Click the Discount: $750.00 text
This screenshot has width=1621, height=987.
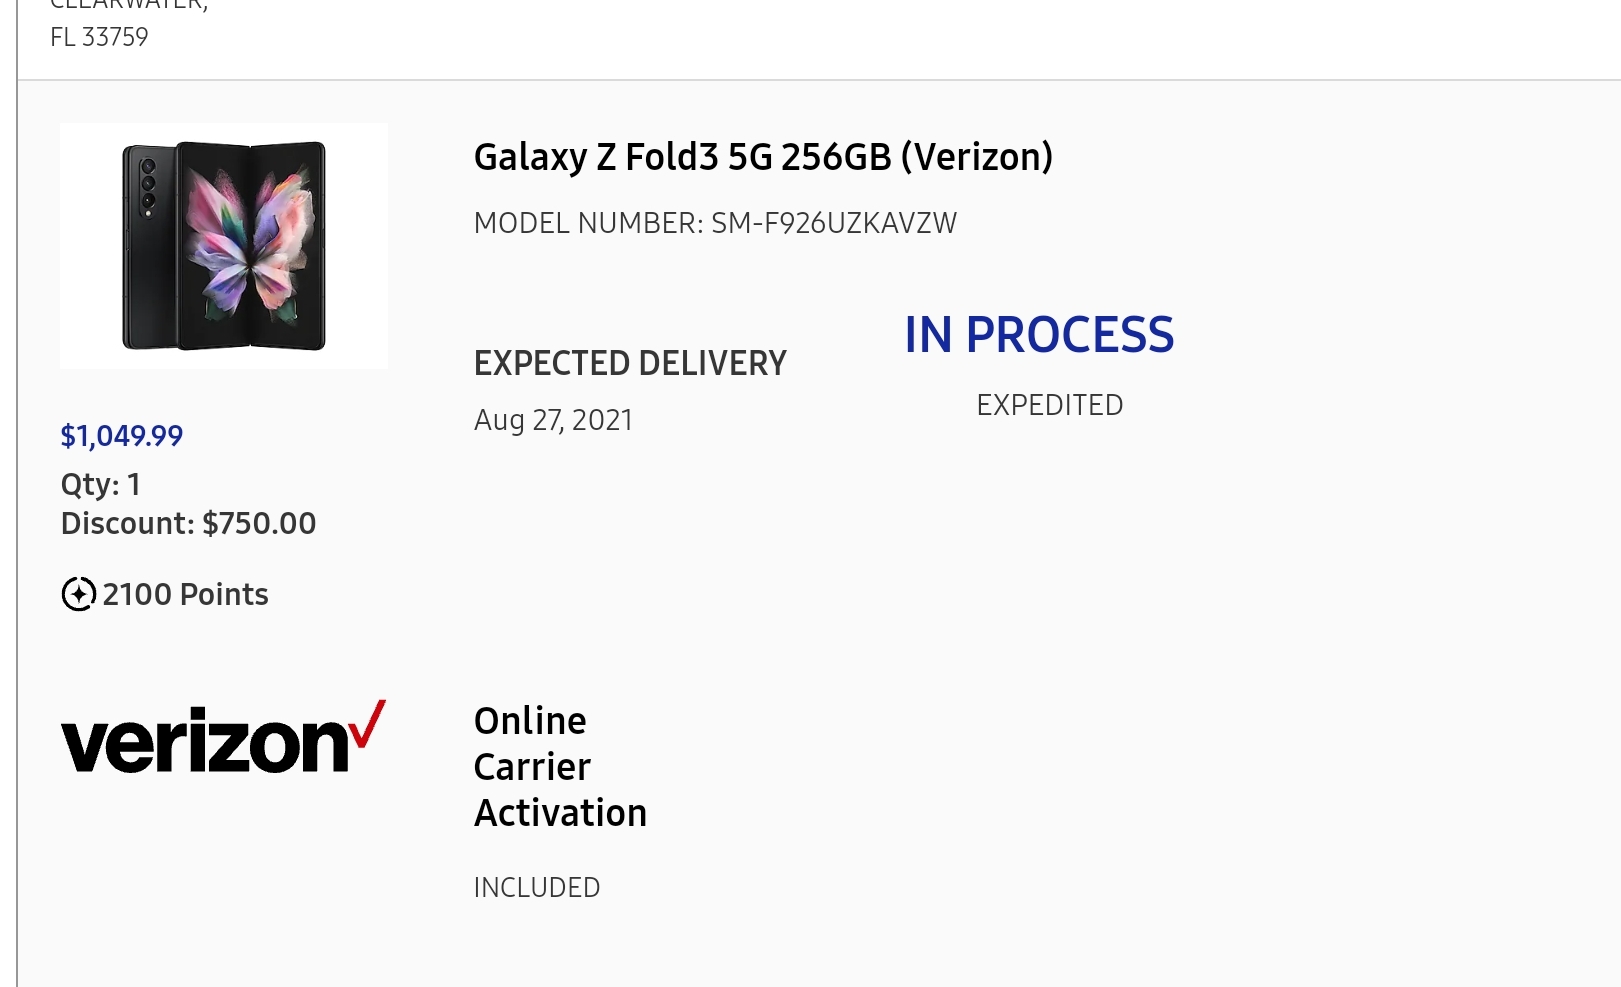(x=188, y=523)
